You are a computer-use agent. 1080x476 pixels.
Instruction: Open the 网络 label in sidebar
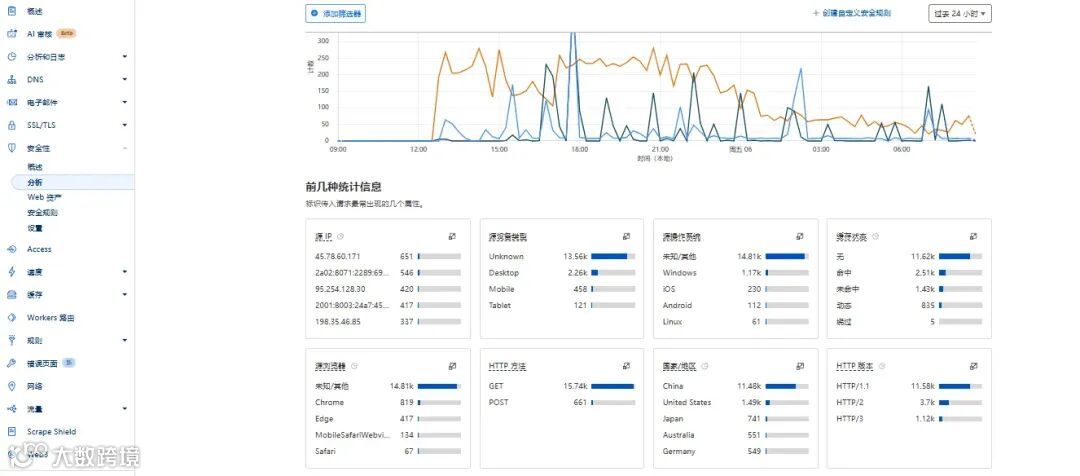(x=35, y=386)
